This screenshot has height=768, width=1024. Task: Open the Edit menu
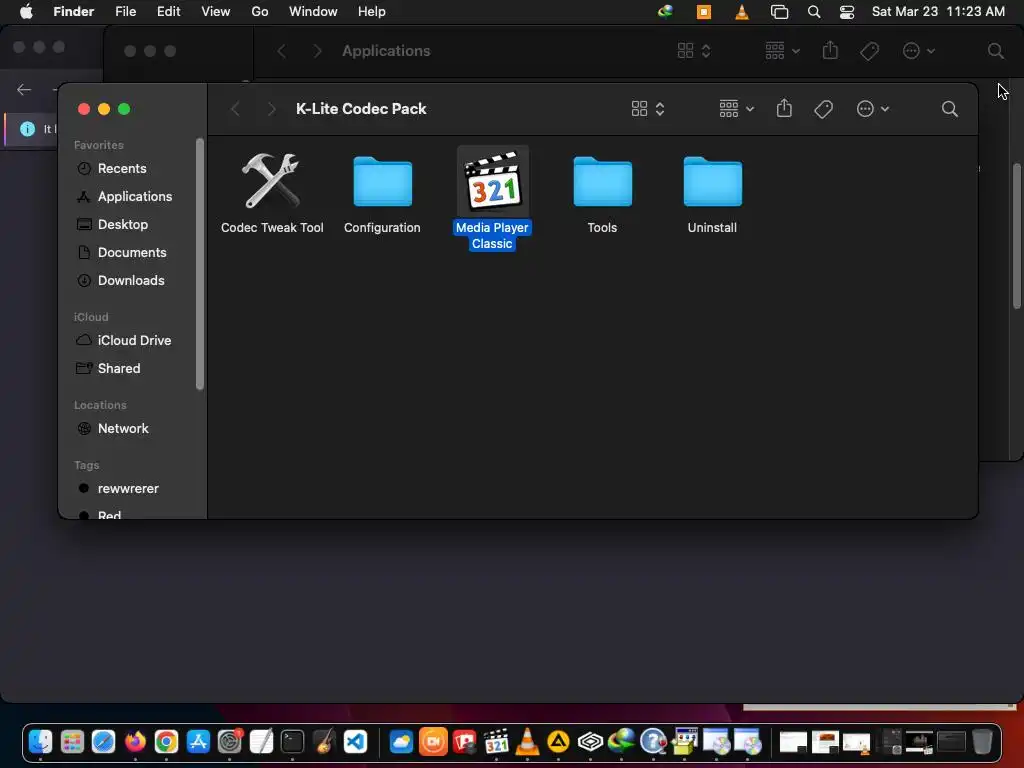[x=168, y=12]
